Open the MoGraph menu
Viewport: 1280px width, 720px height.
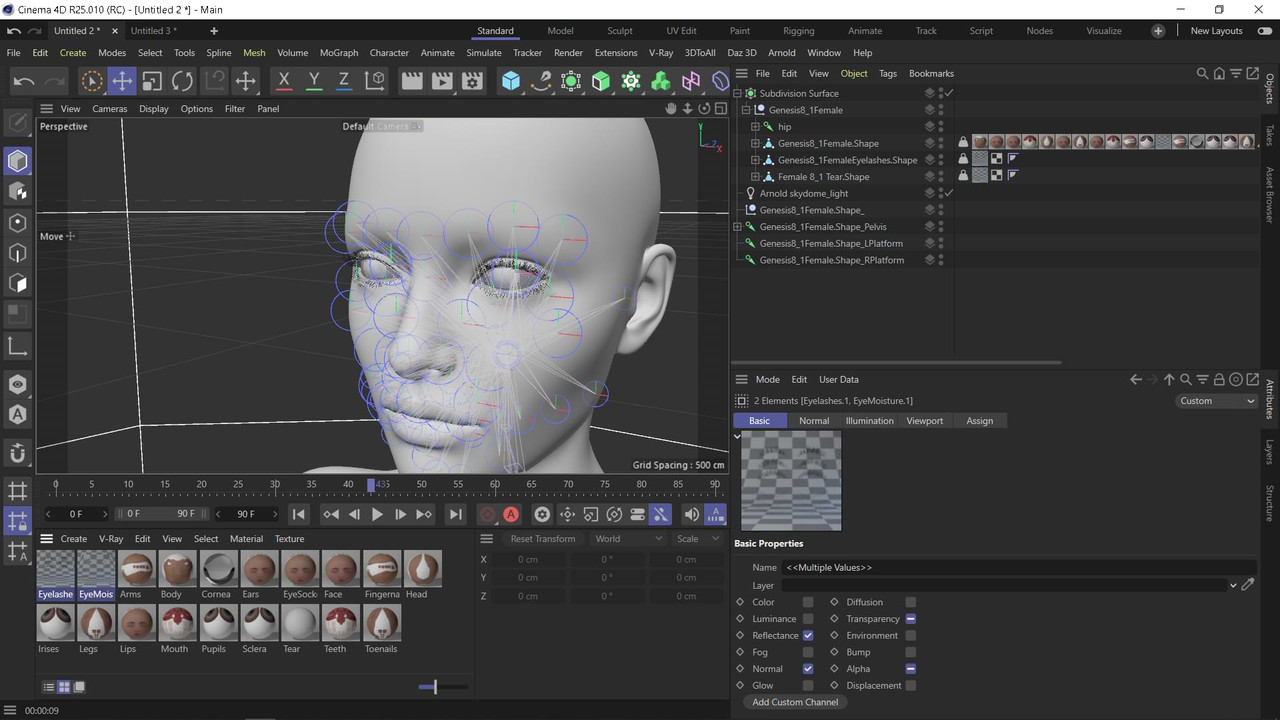click(339, 53)
